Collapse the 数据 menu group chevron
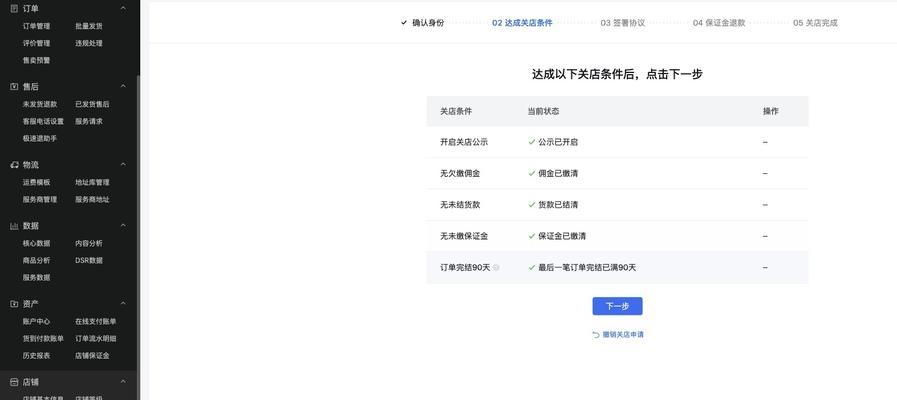Image resolution: width=897 pixels, height=400 pixels. click(123, 225)
